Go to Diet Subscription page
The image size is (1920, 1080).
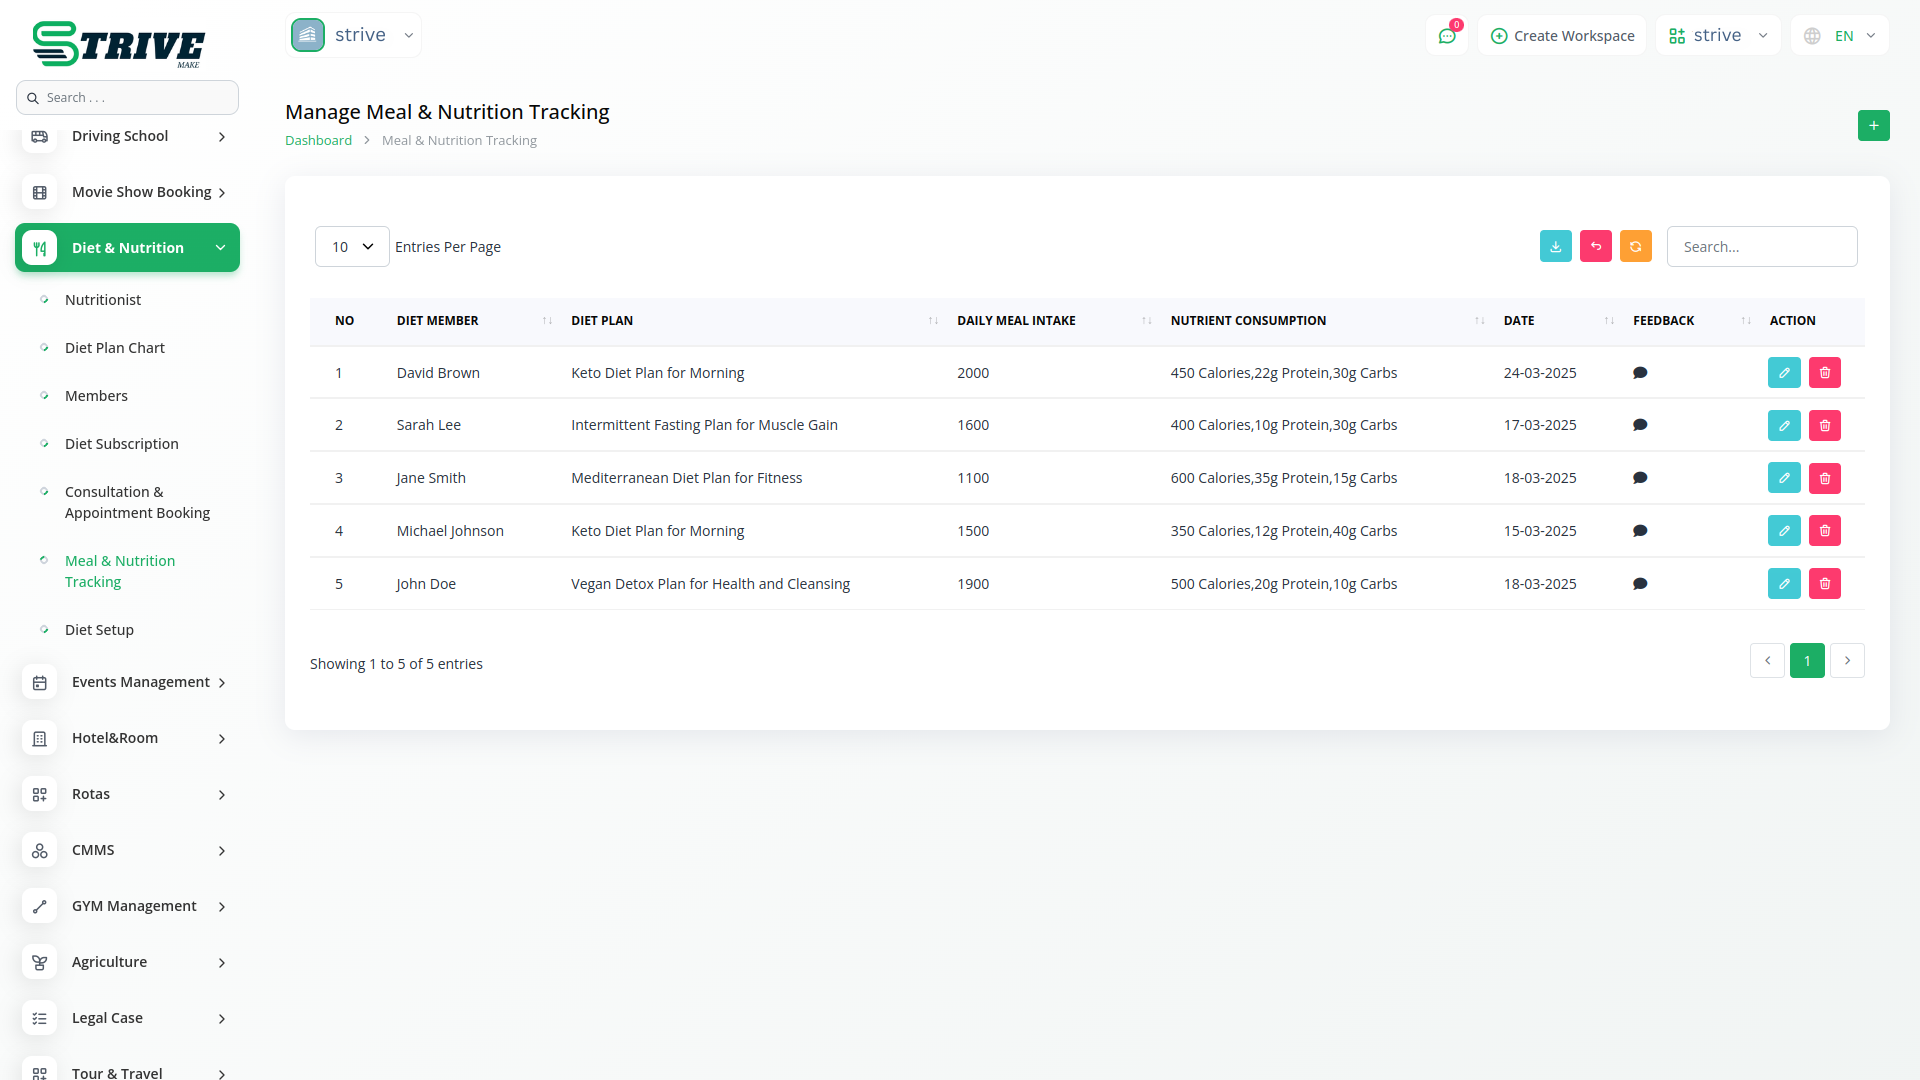122,444
